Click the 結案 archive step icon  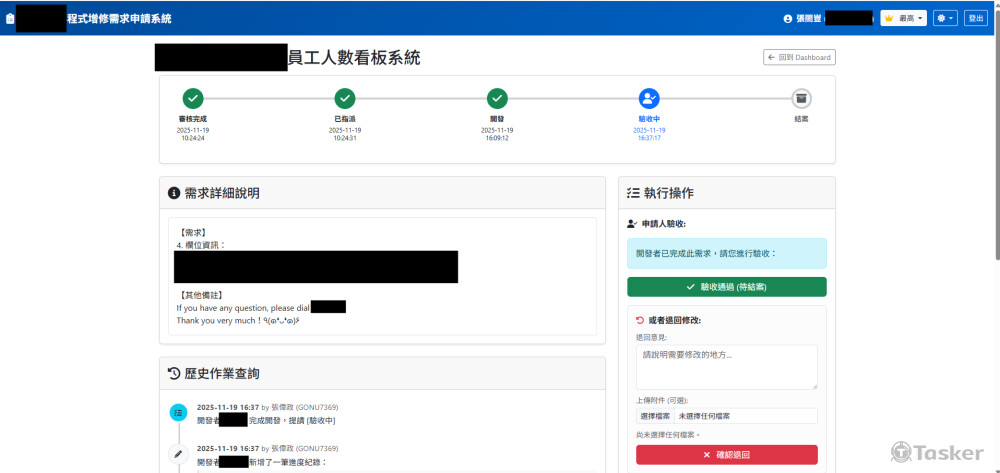(802, 98)
